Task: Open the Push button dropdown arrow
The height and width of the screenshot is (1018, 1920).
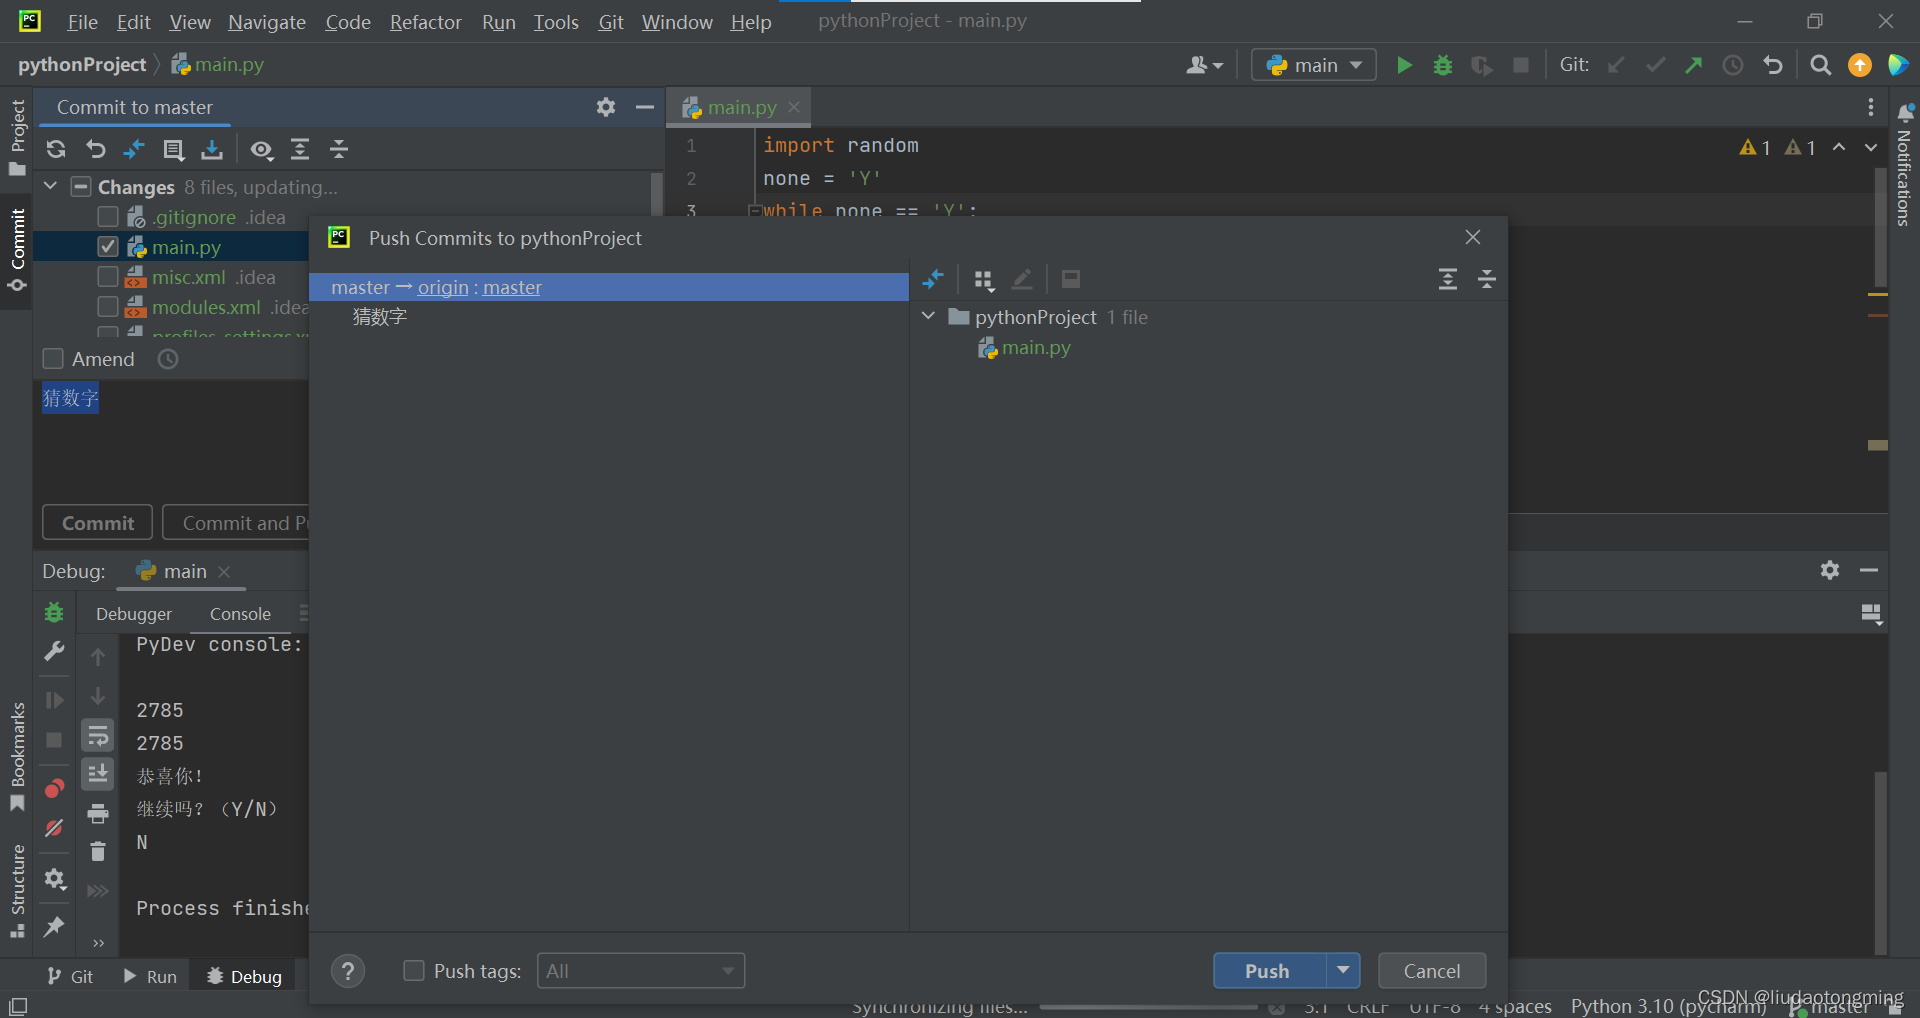Action: 1343,971
